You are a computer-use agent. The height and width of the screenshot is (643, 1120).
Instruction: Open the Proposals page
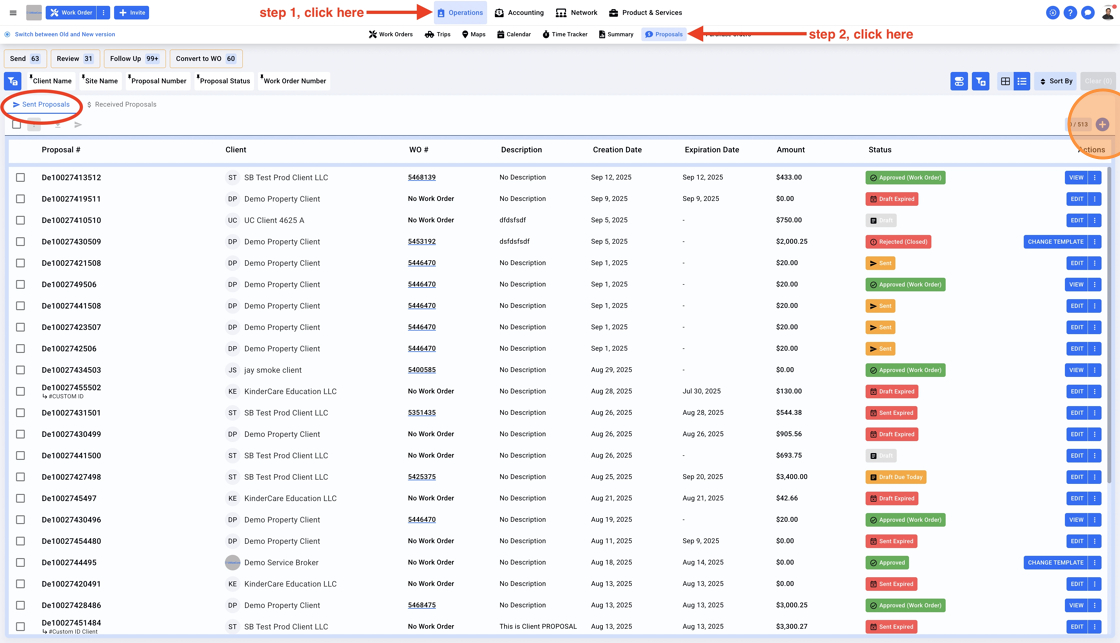pos(664,34)
